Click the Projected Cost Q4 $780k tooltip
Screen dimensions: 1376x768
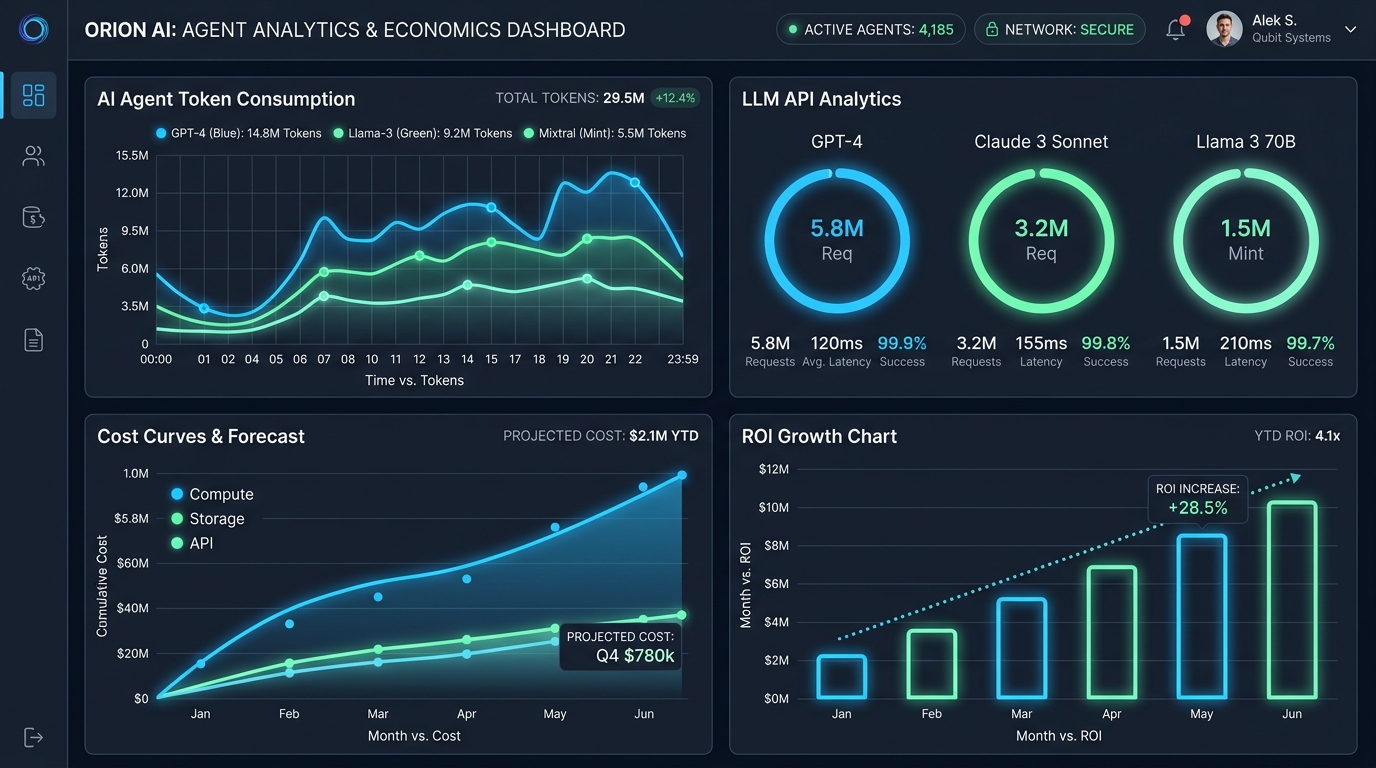pyautogui.click(x=620, y=647)
